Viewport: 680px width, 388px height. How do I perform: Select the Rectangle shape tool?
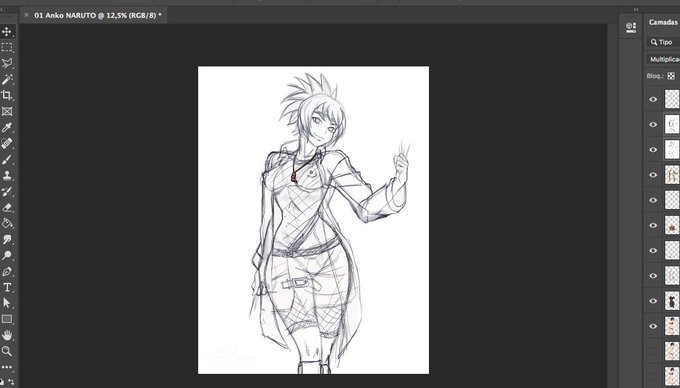[7, 319]
